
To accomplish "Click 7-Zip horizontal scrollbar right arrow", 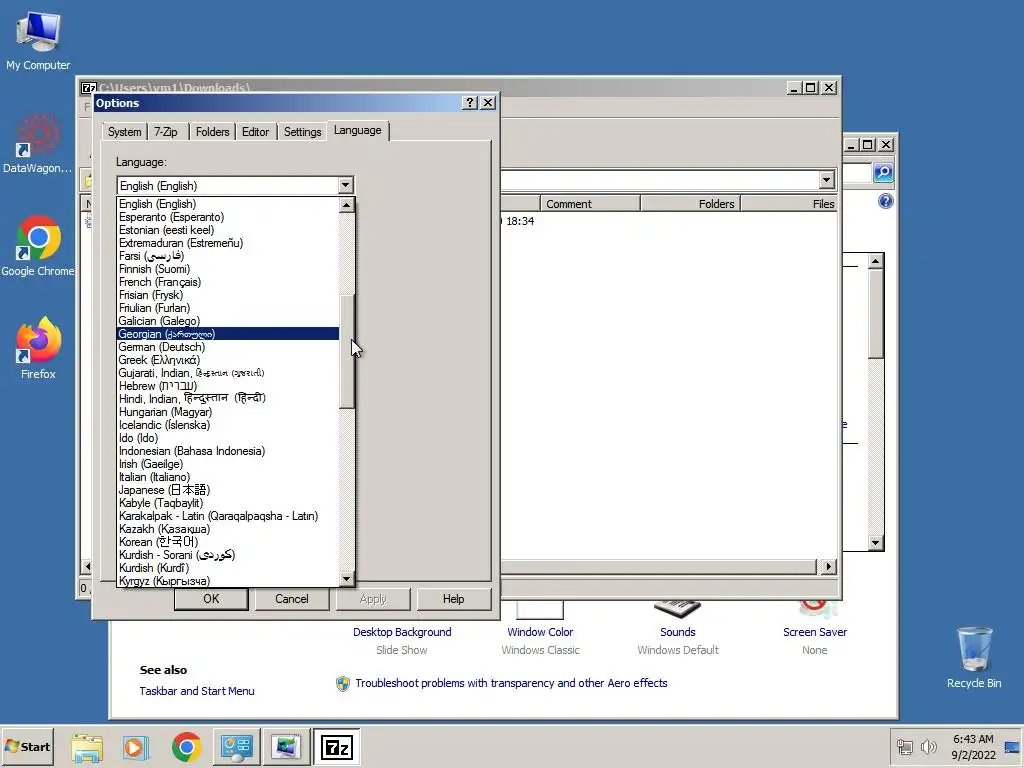I will coord(829,566).
